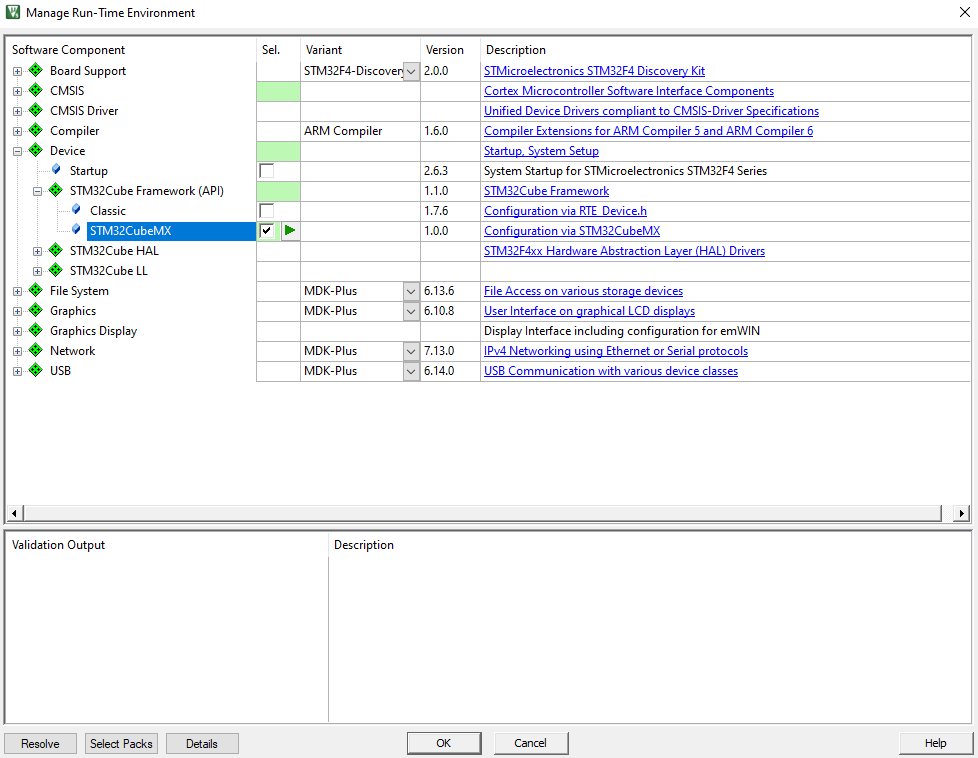Click the Details button
This screenshot has height=758, width=978.
point(202,743)
